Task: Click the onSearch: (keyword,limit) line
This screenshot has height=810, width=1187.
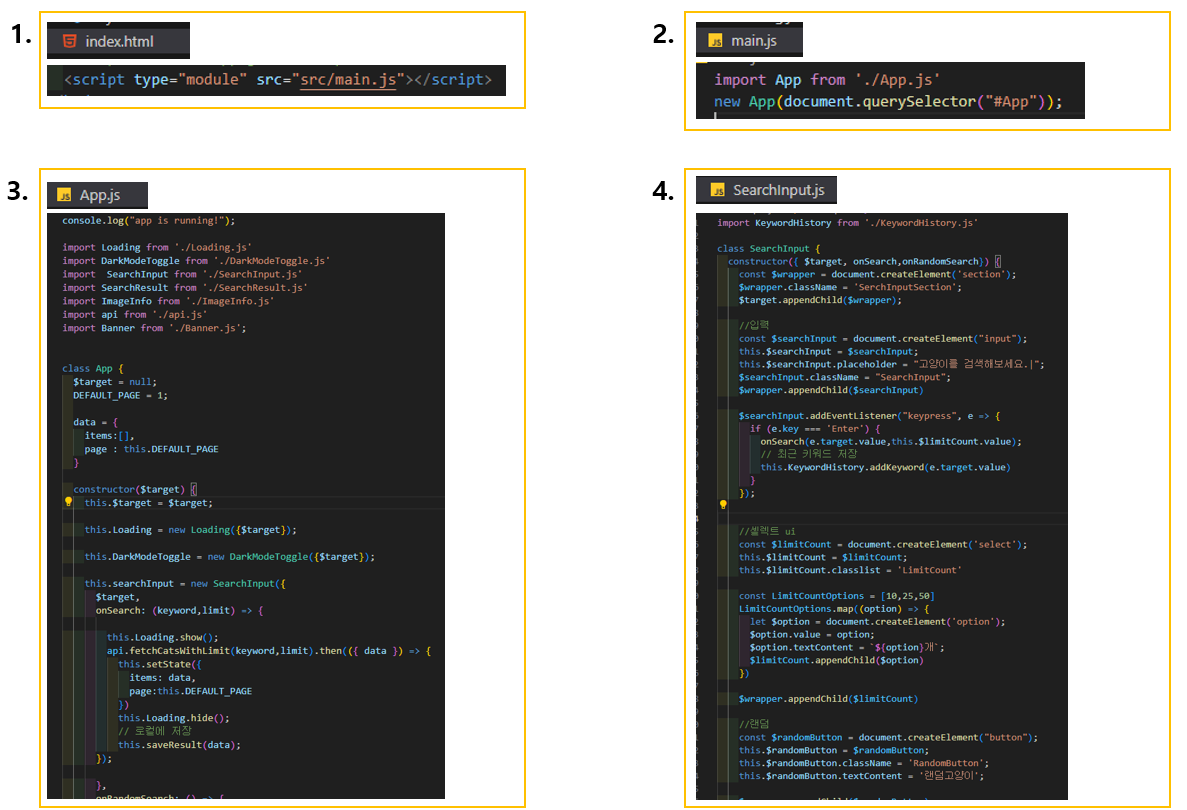Action: click(x=179, y=611)
